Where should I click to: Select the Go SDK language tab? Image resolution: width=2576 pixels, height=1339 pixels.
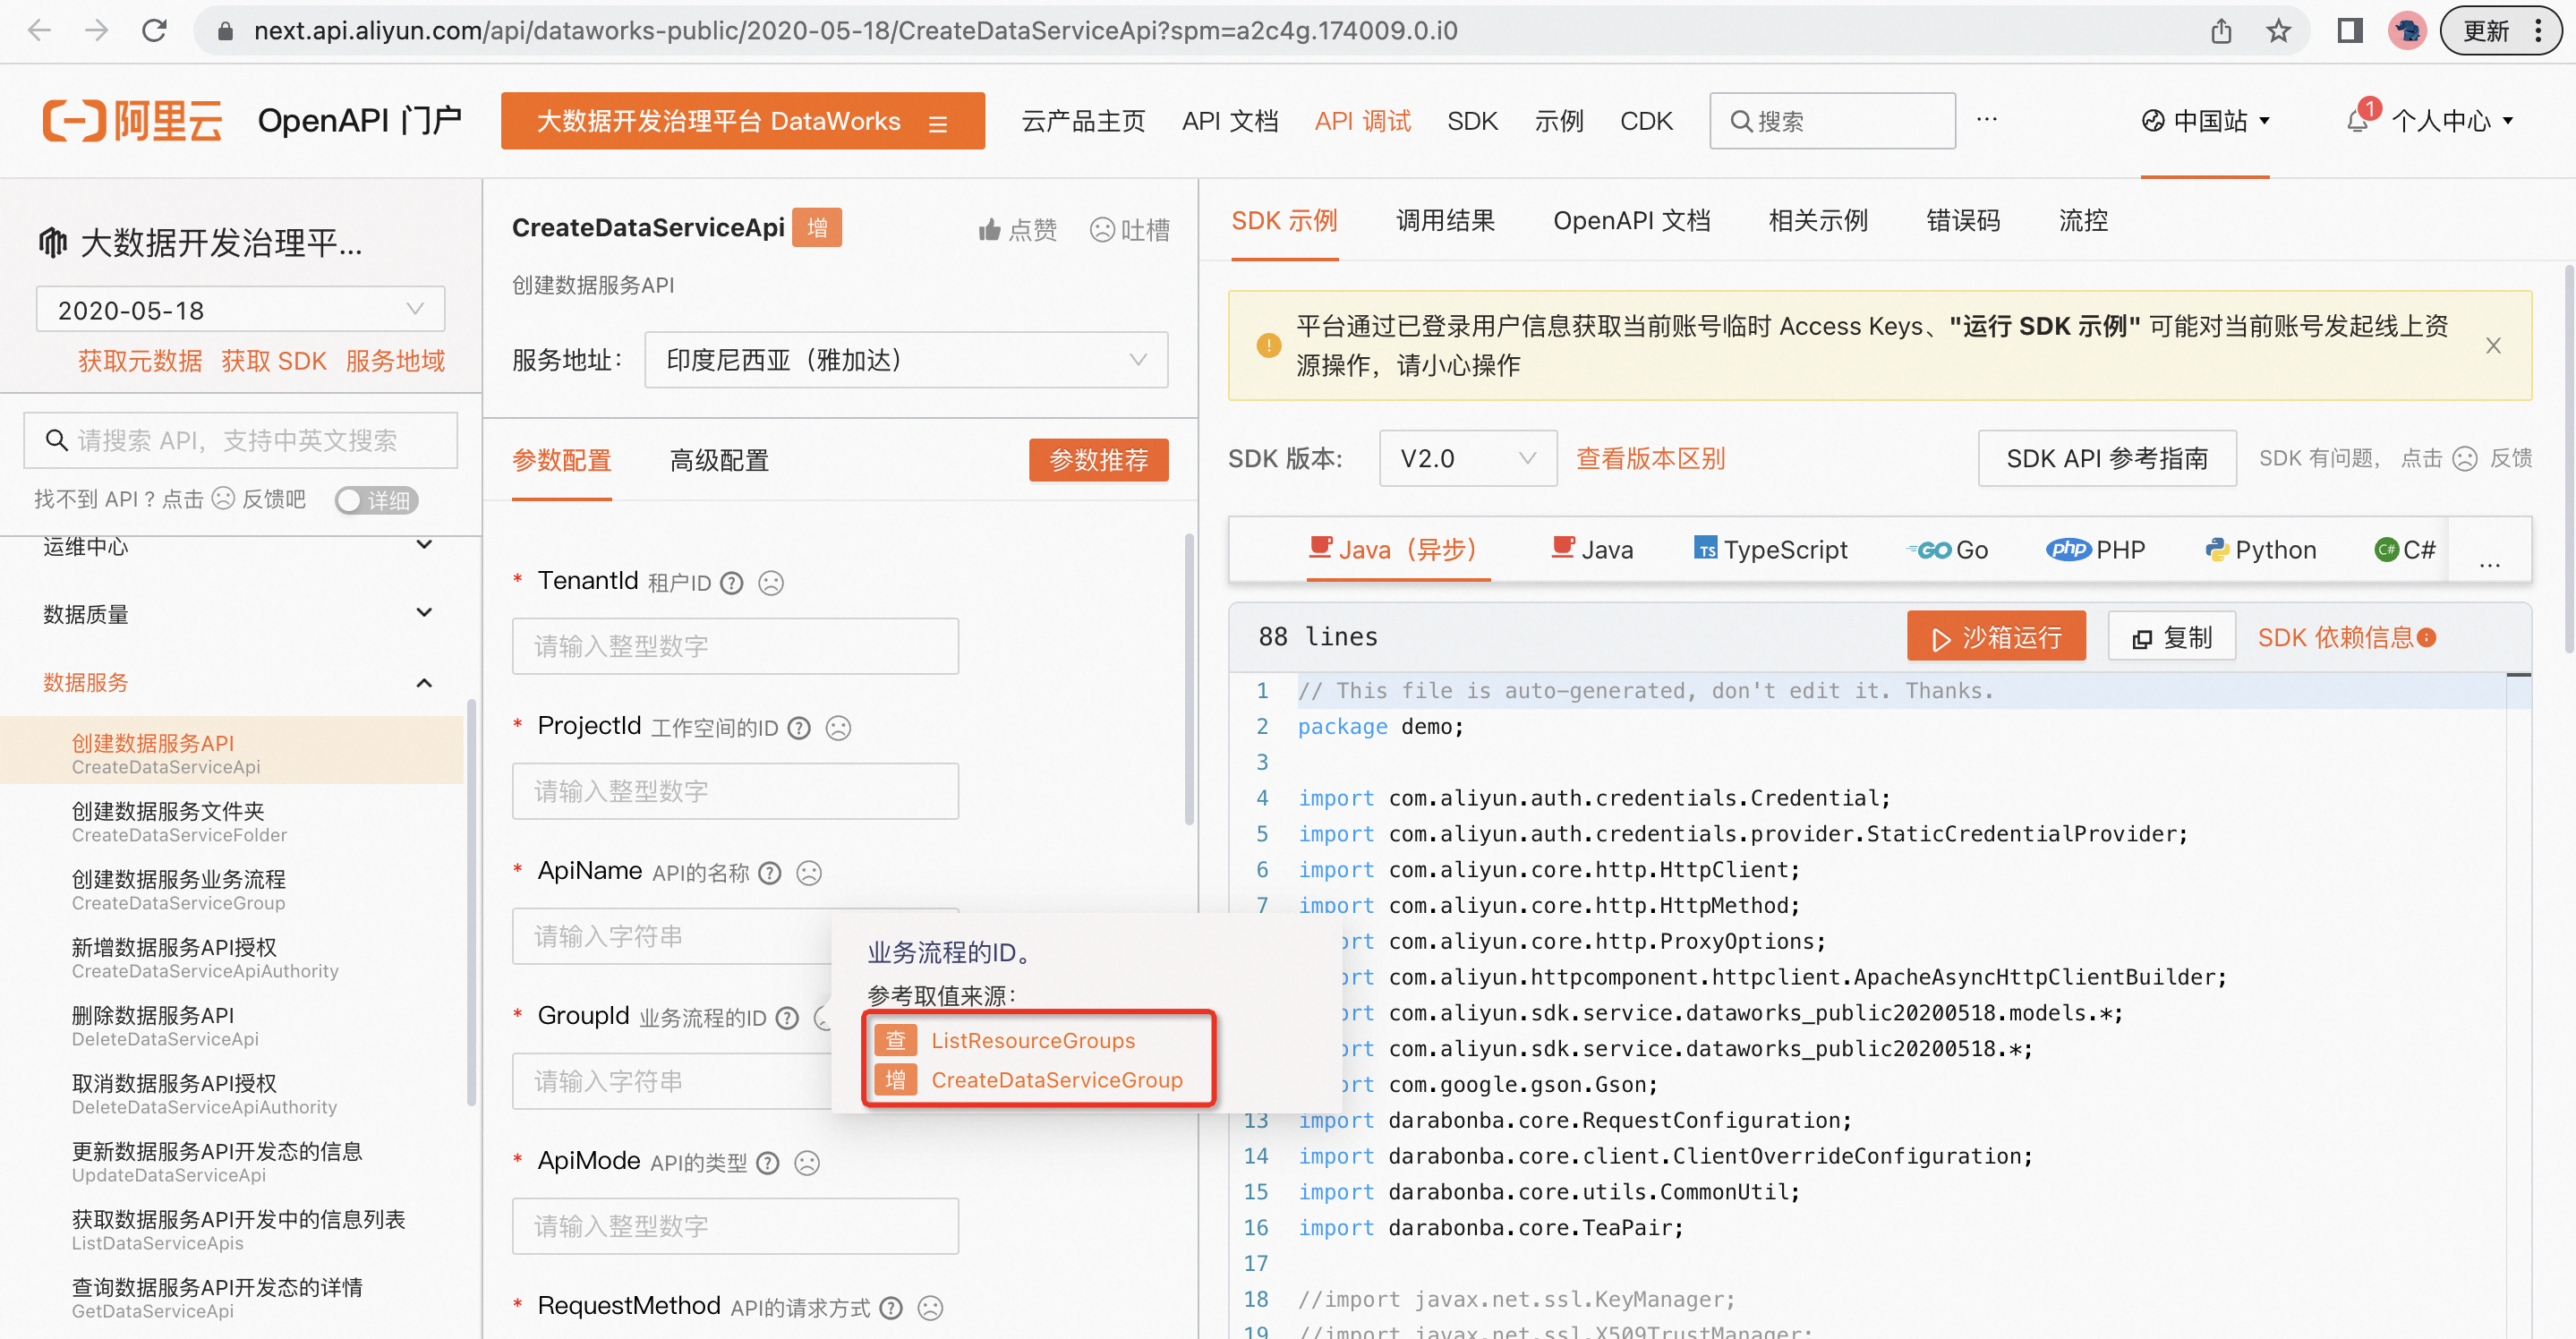tap(1946, 550)
